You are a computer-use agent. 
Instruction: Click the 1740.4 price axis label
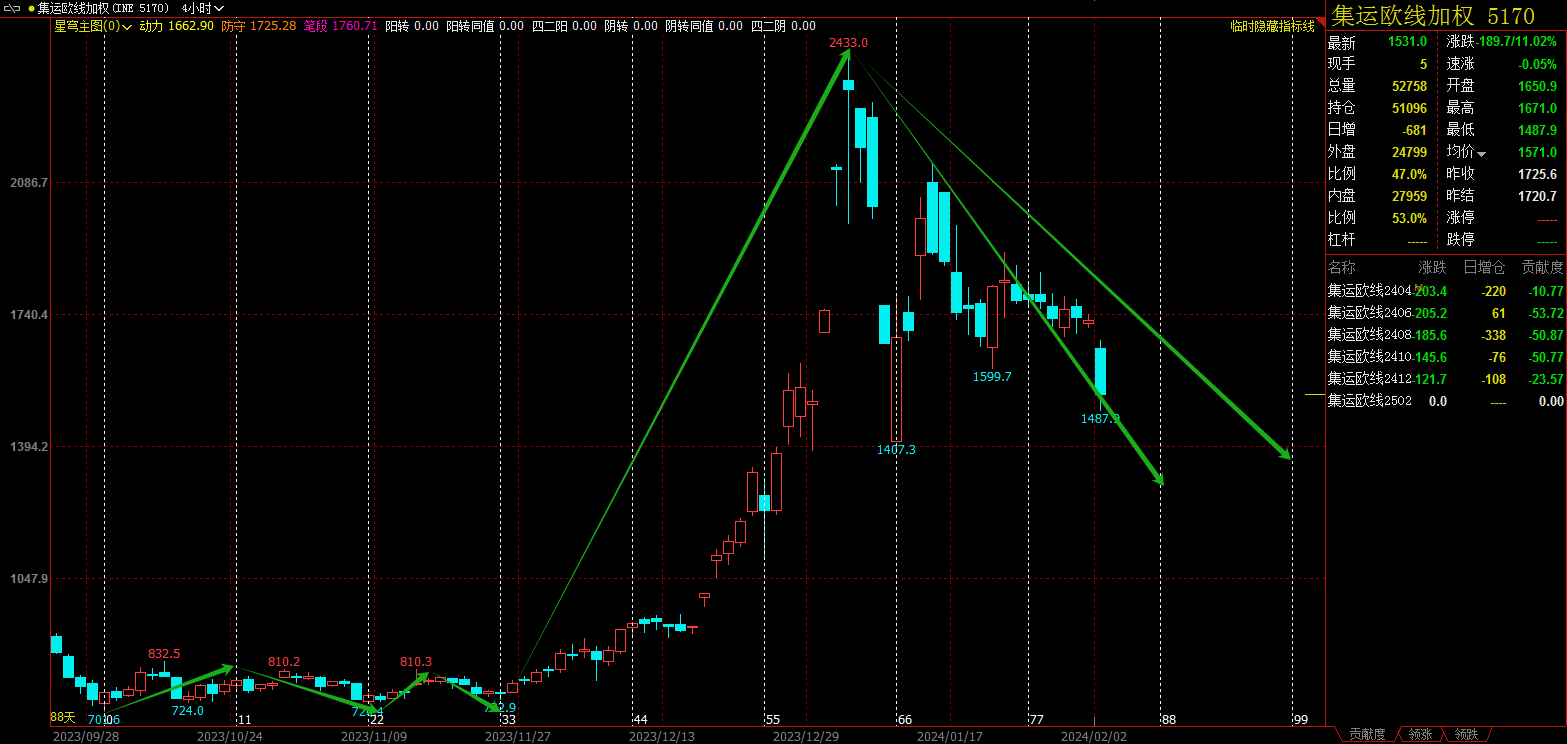(x=27, y=315)
